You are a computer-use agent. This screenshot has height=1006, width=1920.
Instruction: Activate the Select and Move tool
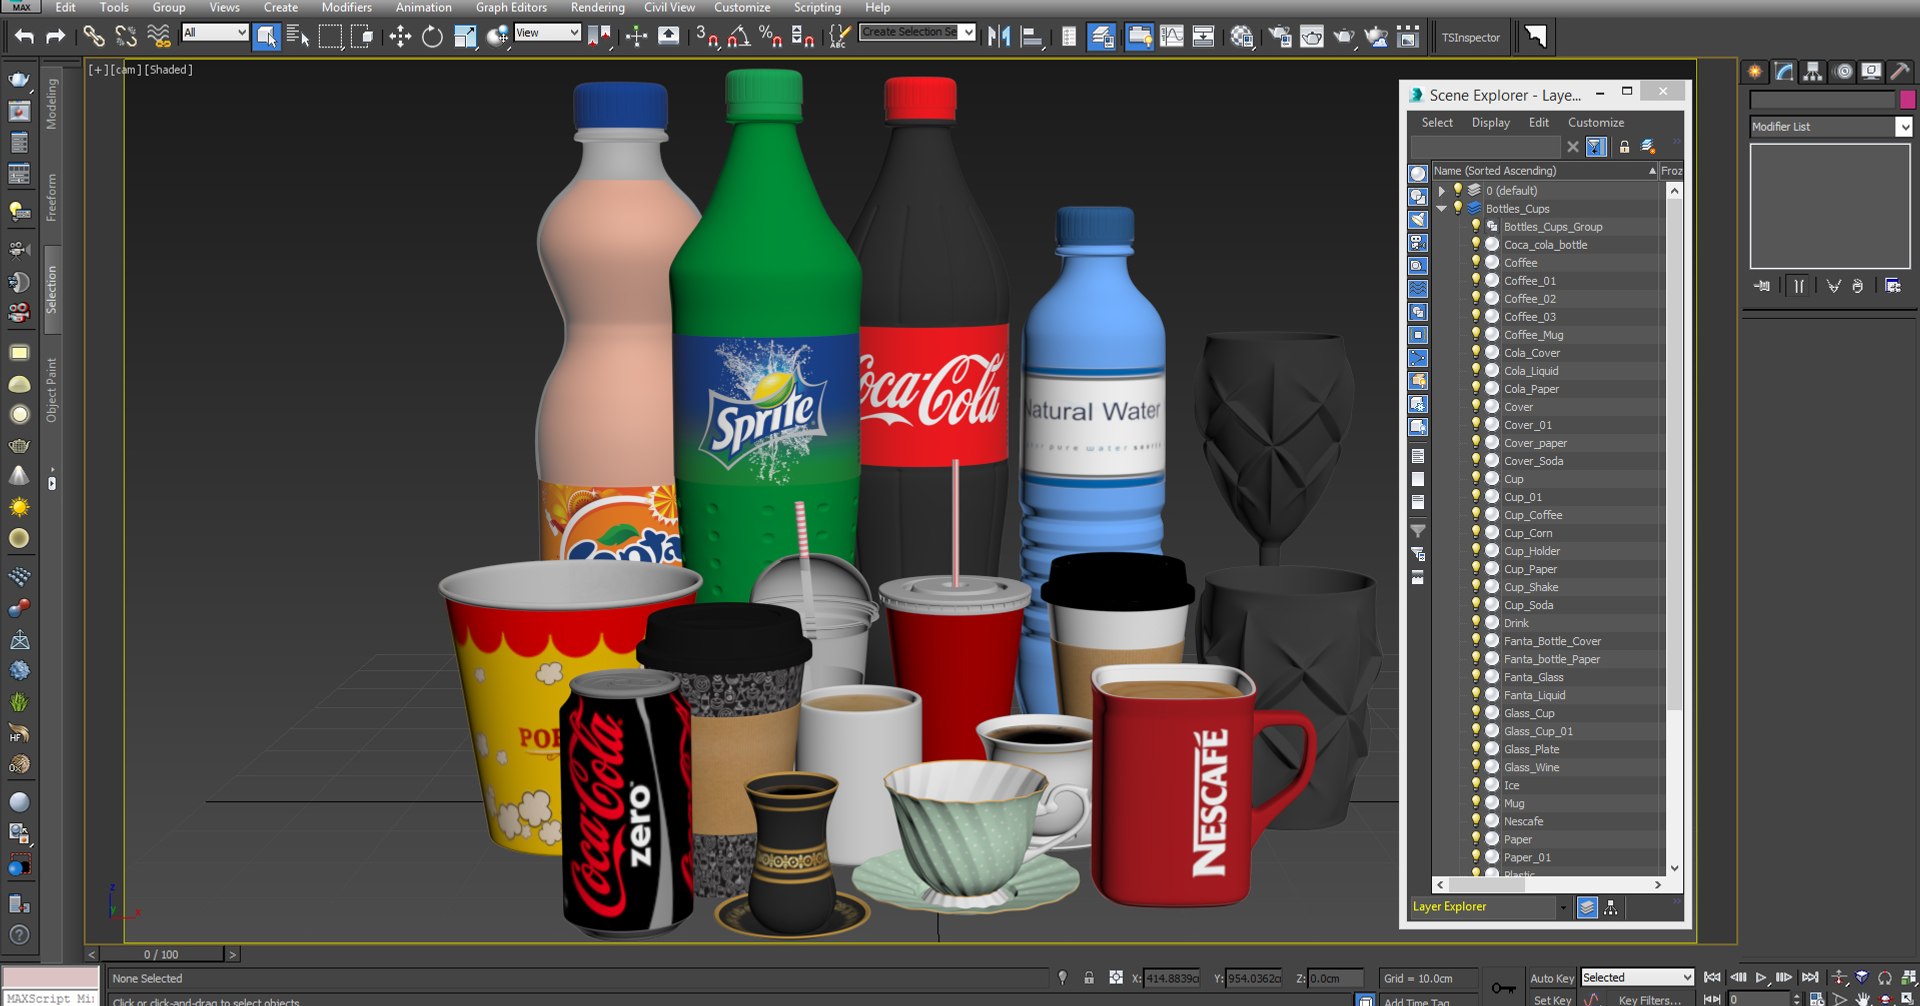(x=400, y=37)
